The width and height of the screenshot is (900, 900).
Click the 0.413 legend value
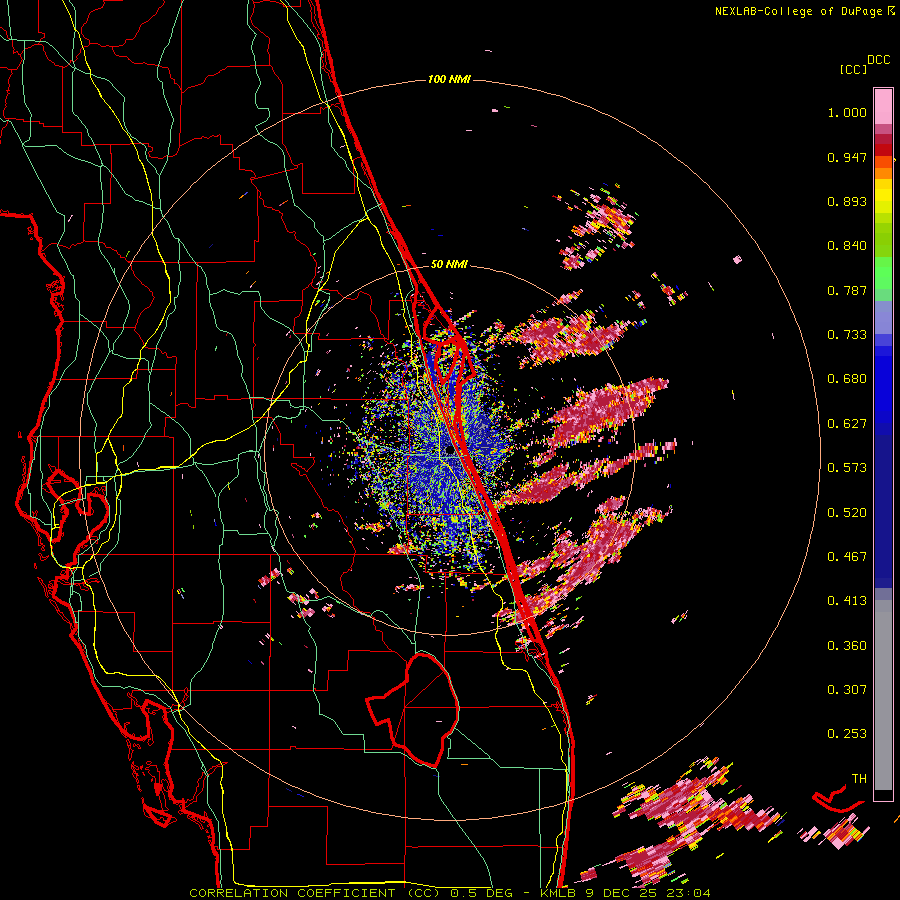click(847, 601)
